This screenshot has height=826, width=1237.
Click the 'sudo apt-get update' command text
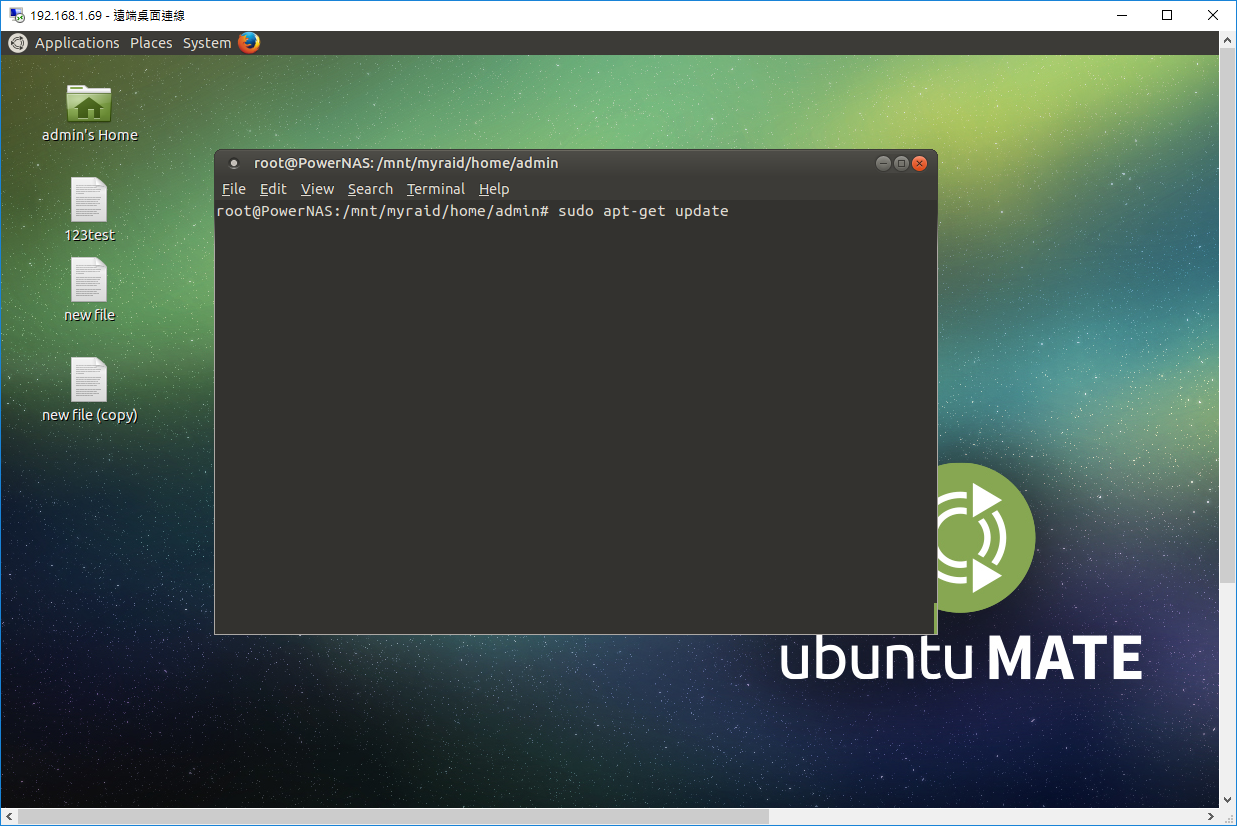pos(643,211)
